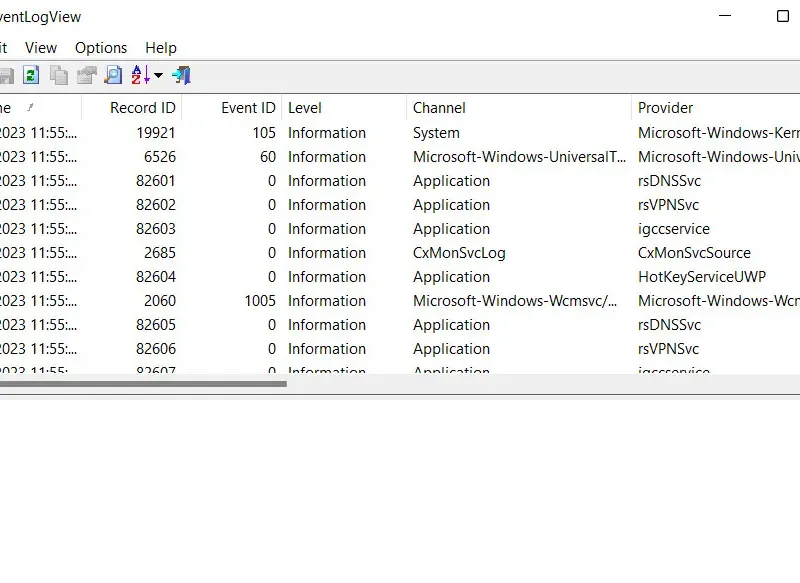
Task: Click Event ID 105 cell
Action: point(264,133)
